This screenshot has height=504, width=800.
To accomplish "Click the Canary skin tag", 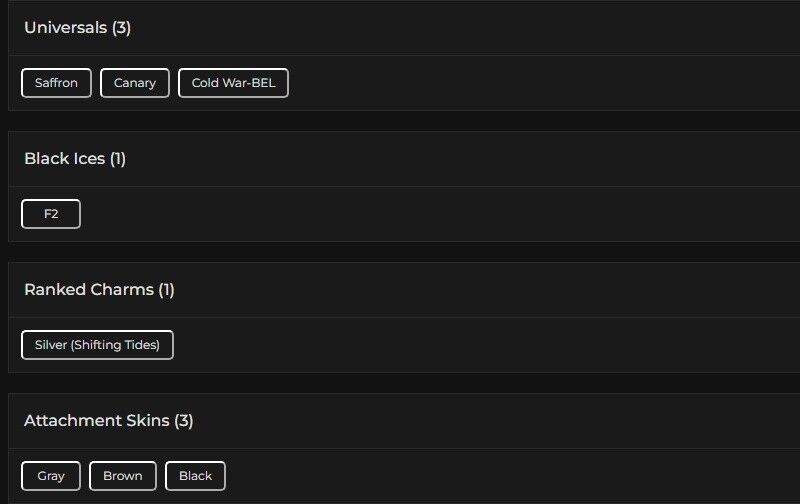I will click(x=135, y=83).
